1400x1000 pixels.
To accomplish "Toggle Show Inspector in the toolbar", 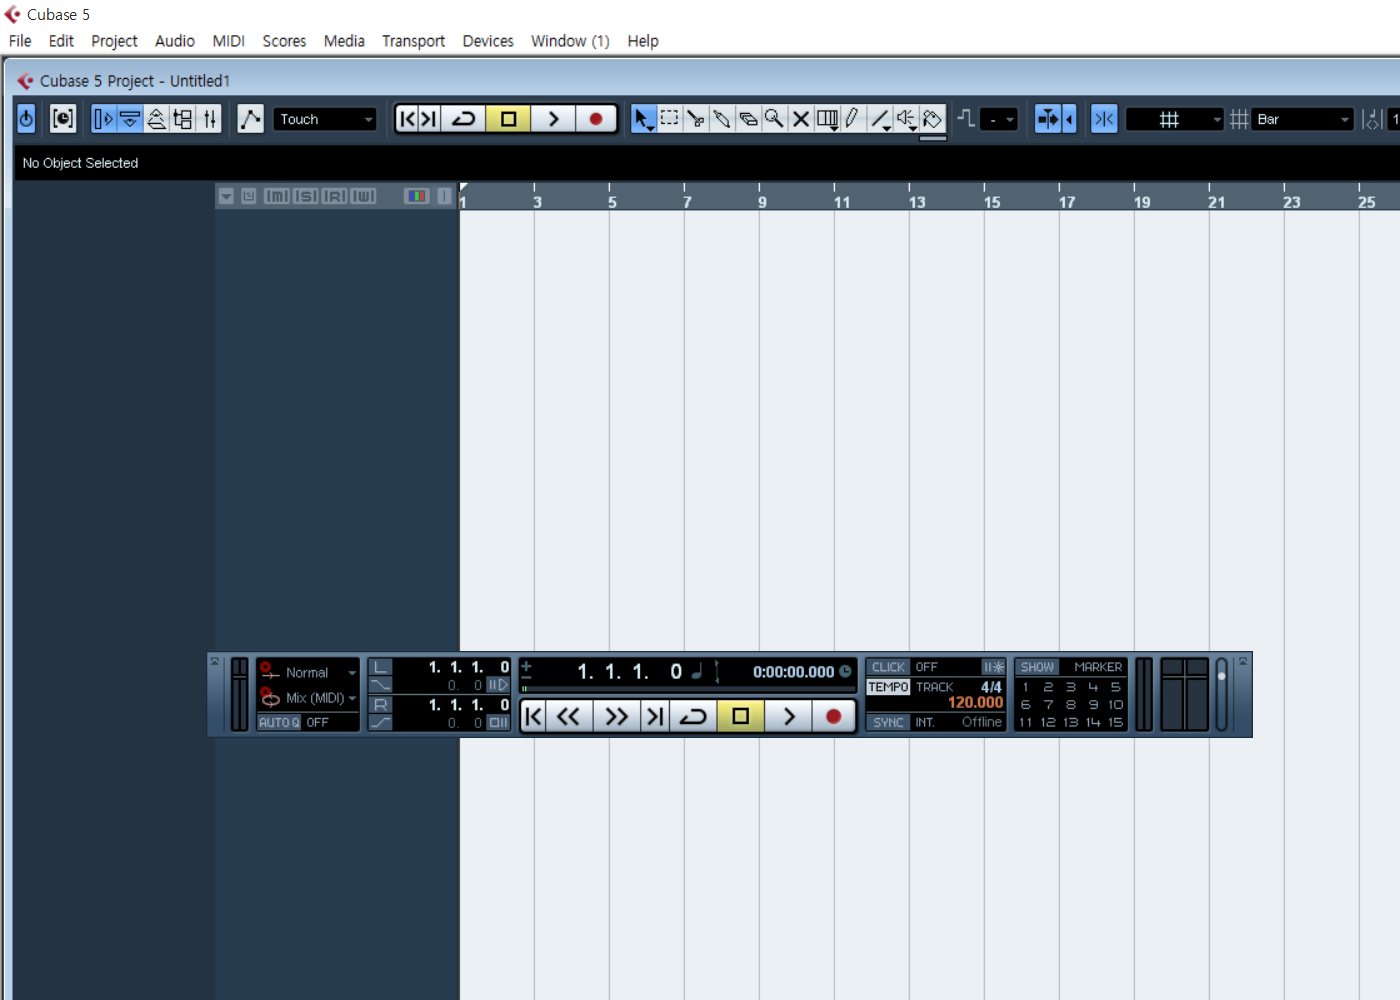I will point(103,119).
